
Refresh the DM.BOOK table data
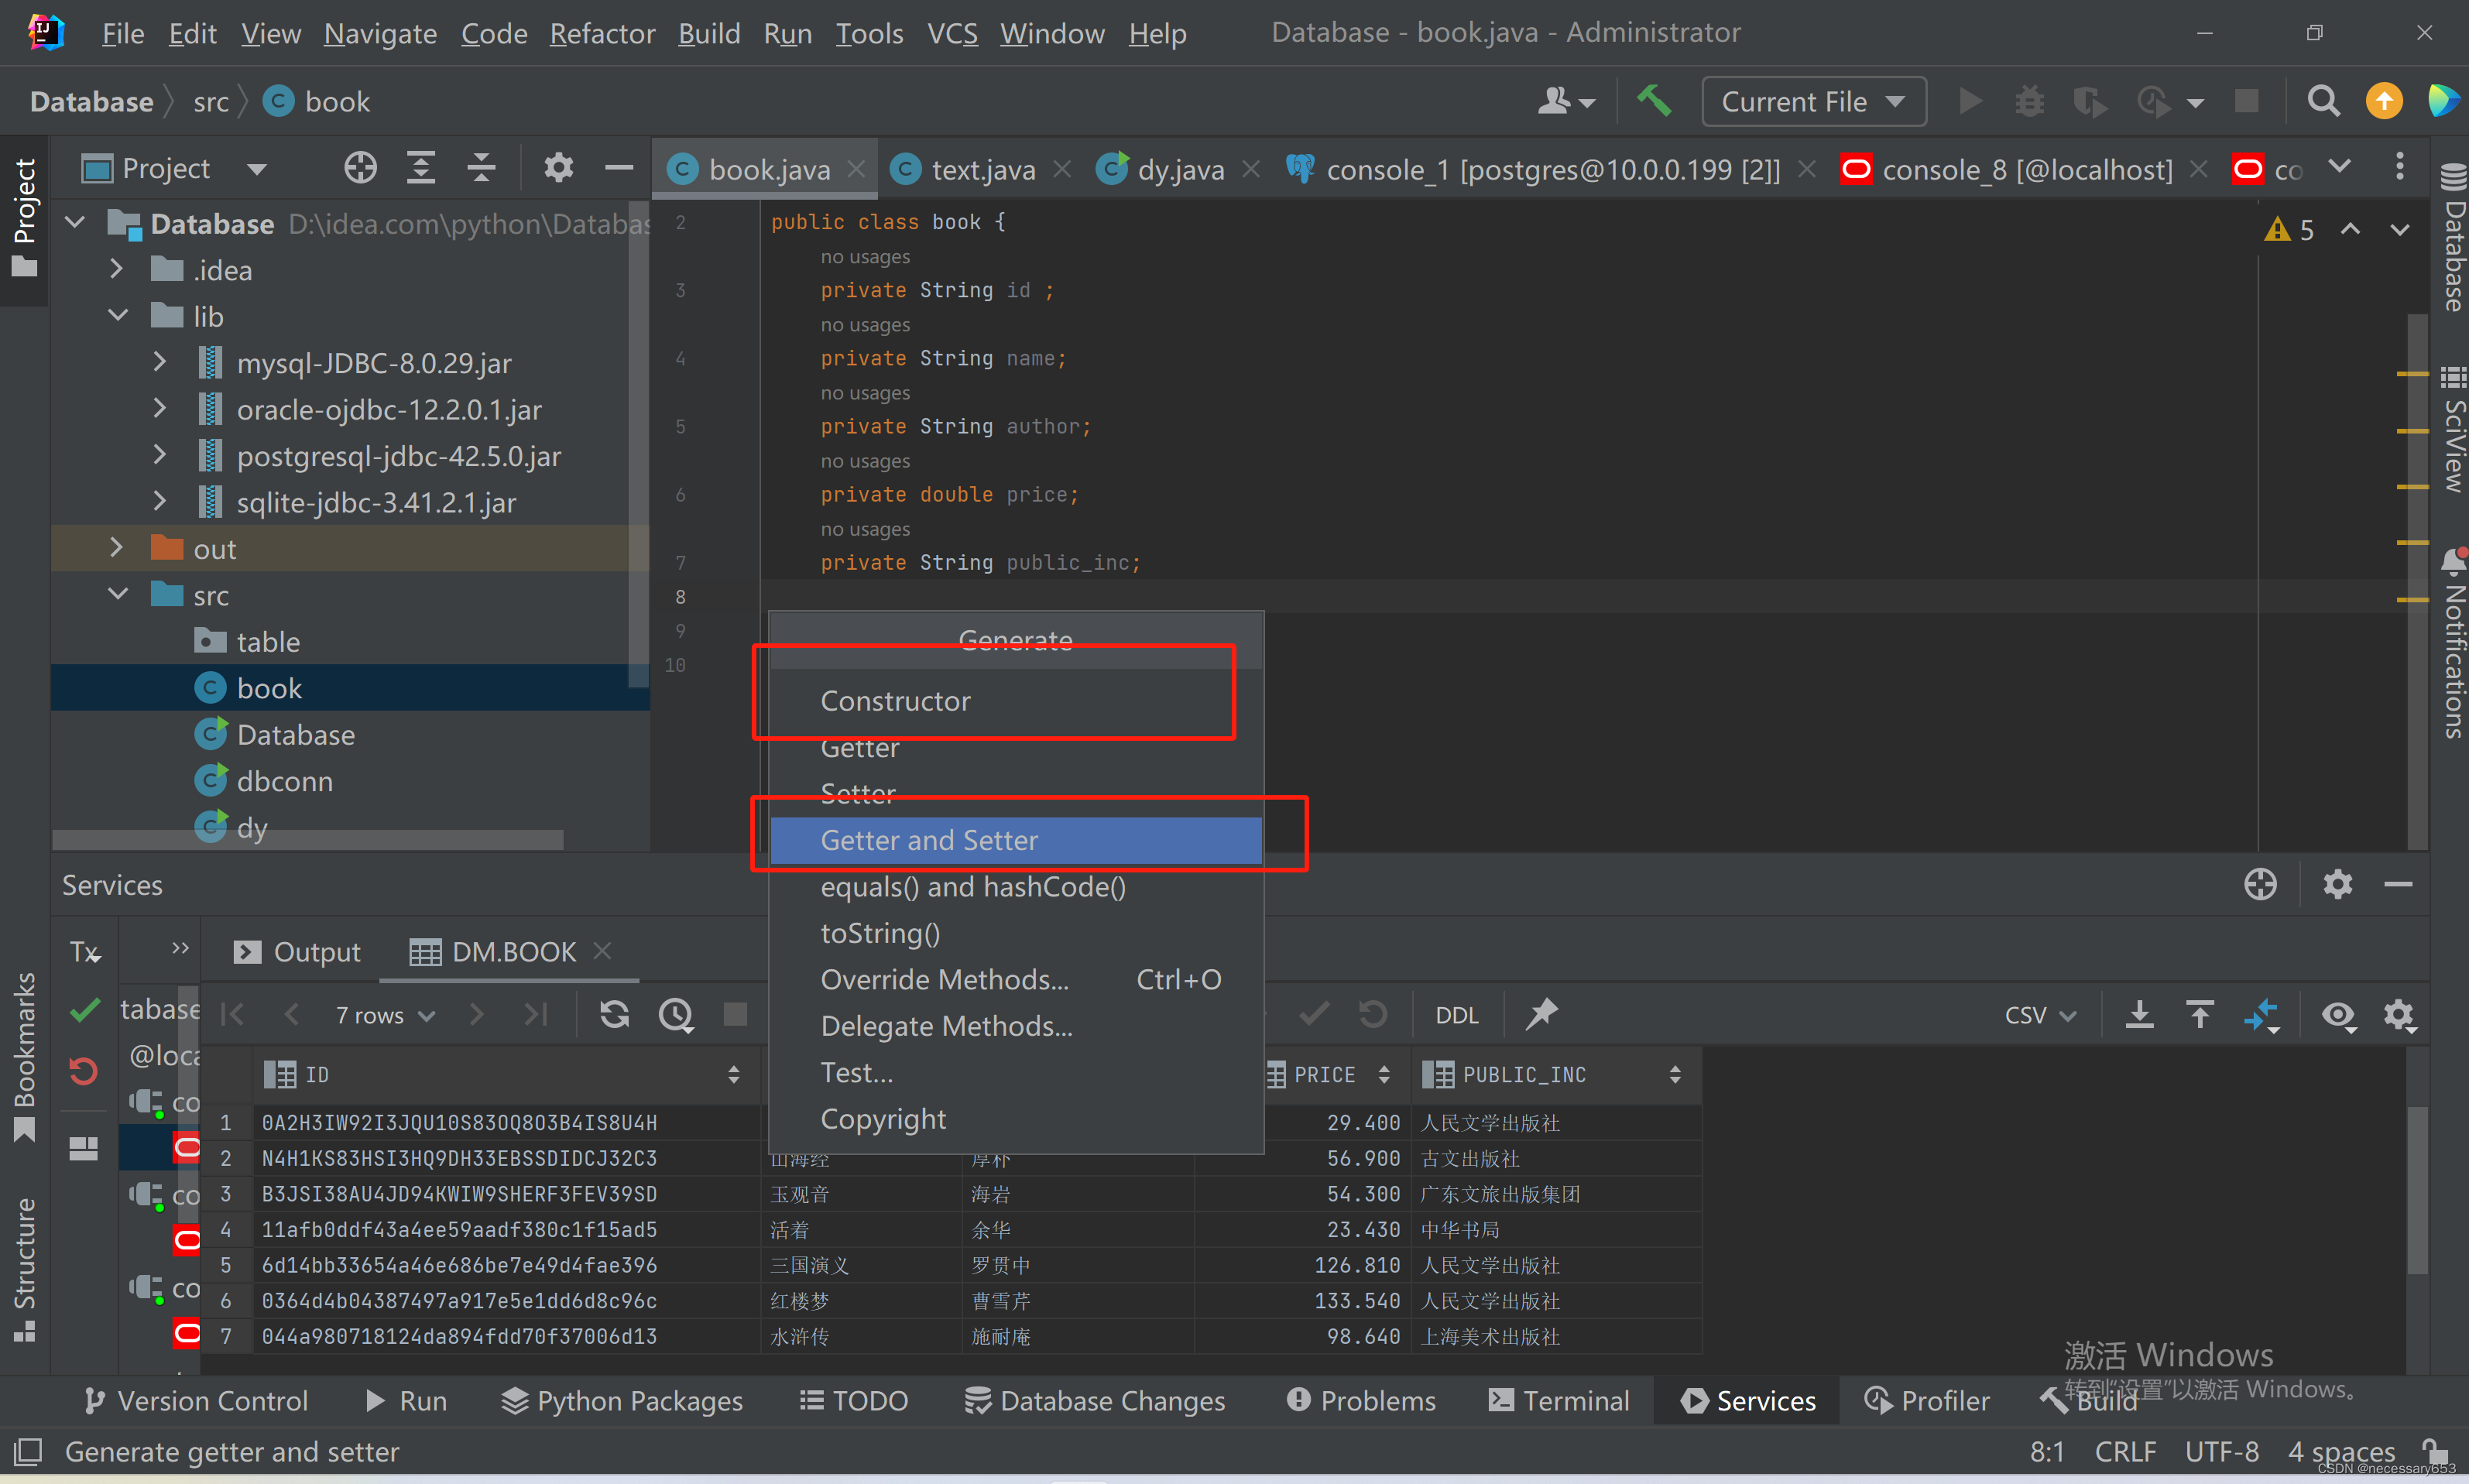pyautogui.click(x=614, y=1014)
